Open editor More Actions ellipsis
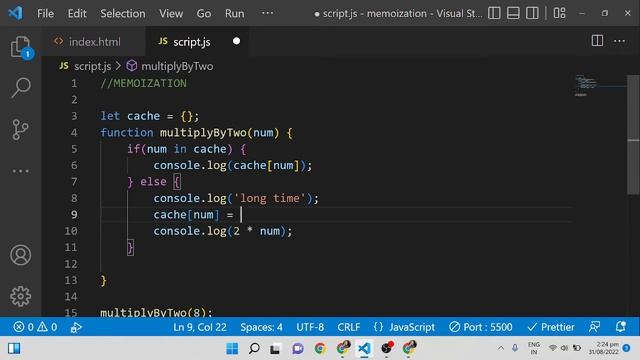 (x=619, y=40)
